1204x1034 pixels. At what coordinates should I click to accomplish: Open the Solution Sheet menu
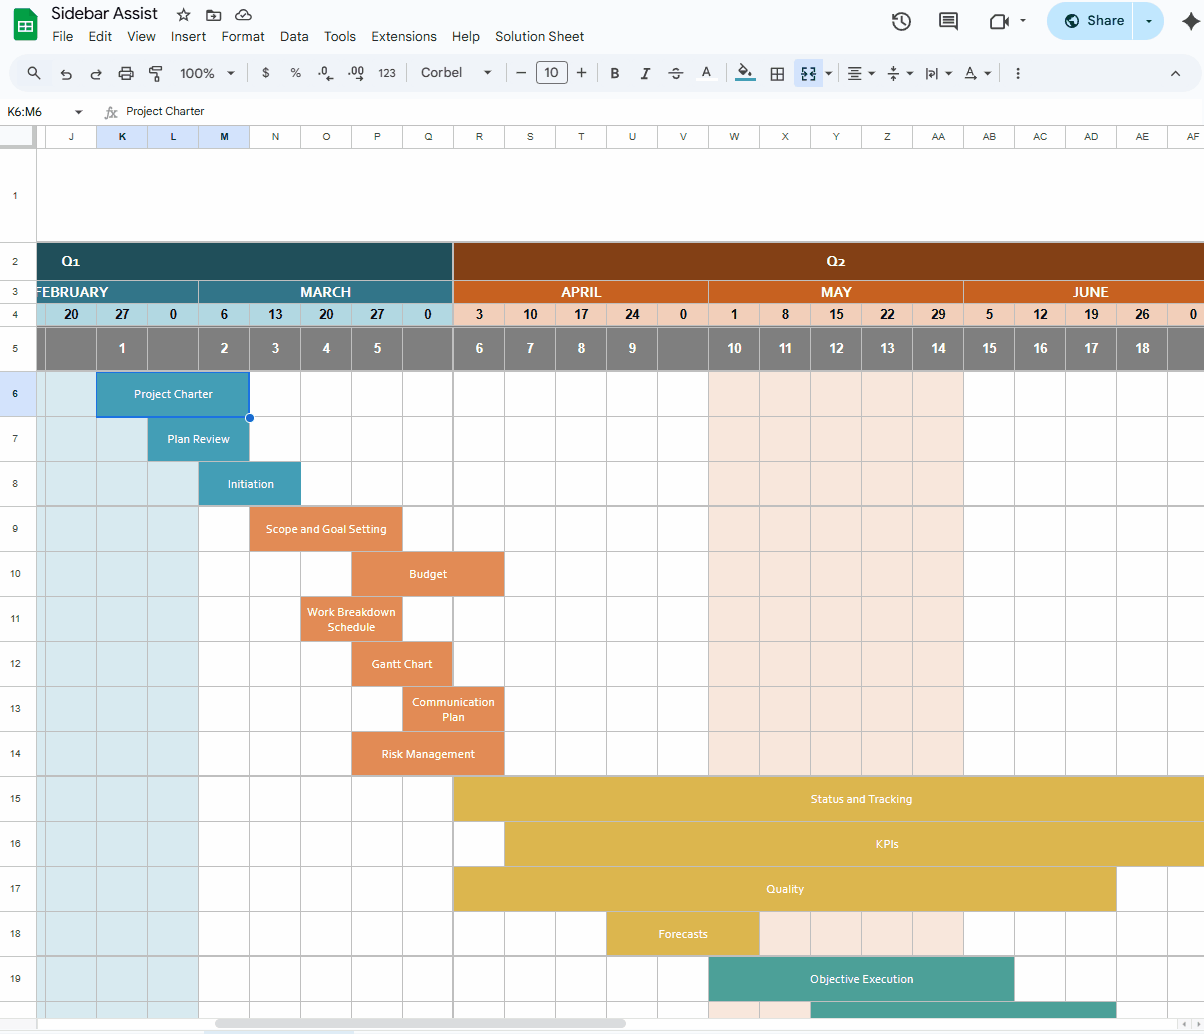pos(539,36)
